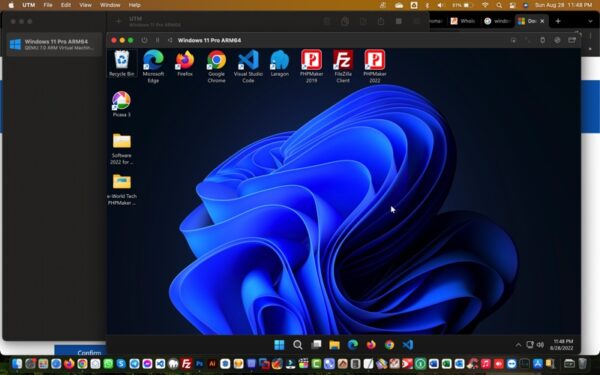Open the View menu
This screenshot has height=375, width=600.
pos(85,5)
